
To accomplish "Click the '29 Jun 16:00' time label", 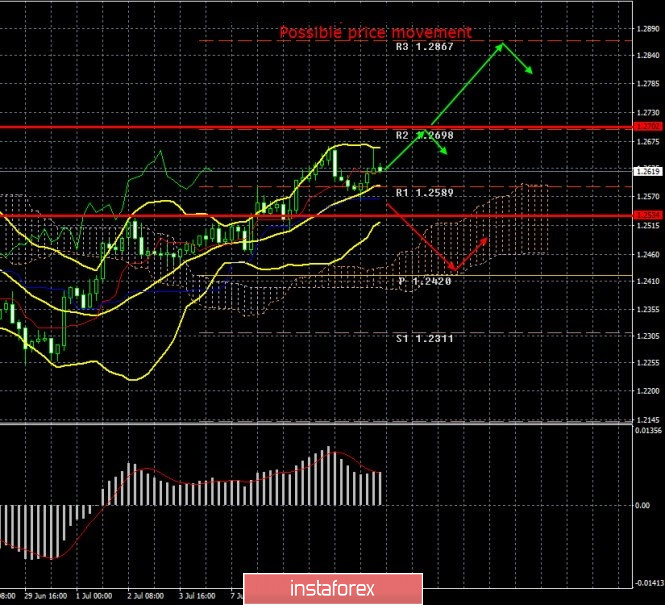I will (45, 596).
